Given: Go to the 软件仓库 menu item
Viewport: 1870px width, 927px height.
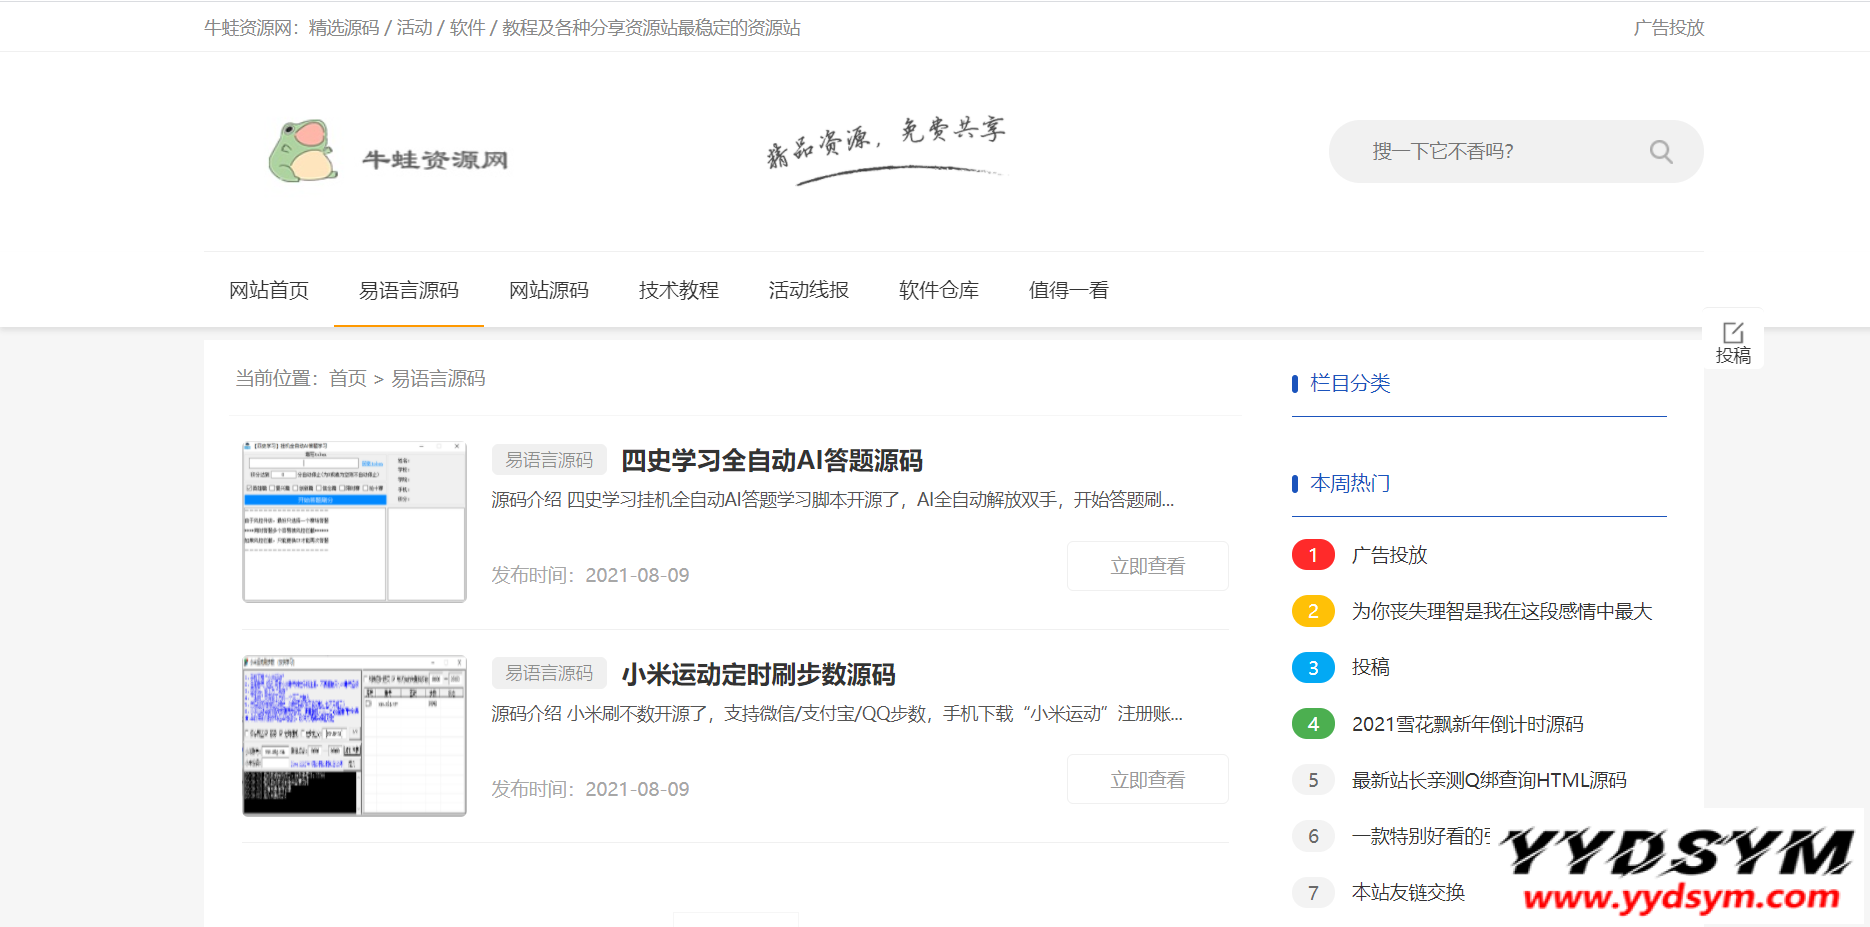Looking at the screenshot, I should tap(939, 291).
